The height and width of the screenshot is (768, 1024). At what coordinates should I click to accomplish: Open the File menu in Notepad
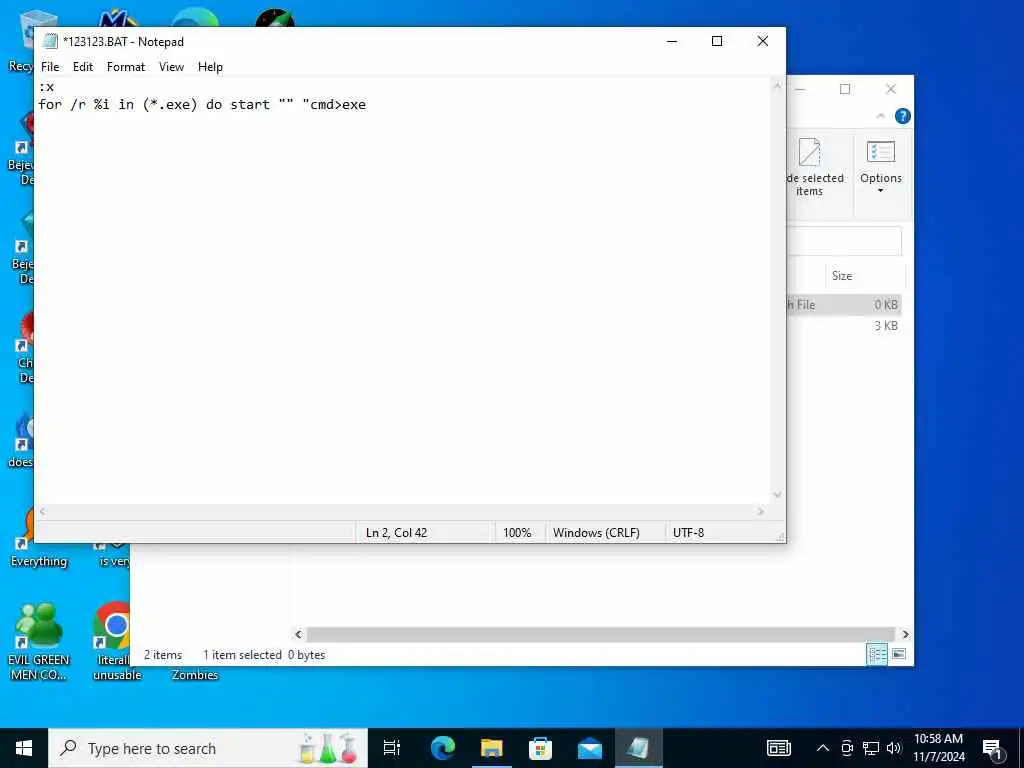pos(50,67)
